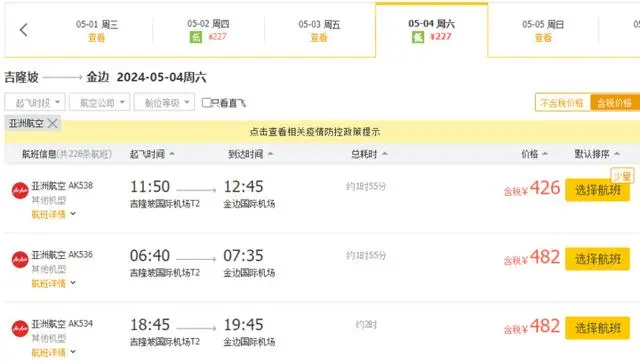The width and height of the screenshot is (640, 364).
Task: Expand 航班详情 for flight AK538
Action: point(53,214)
